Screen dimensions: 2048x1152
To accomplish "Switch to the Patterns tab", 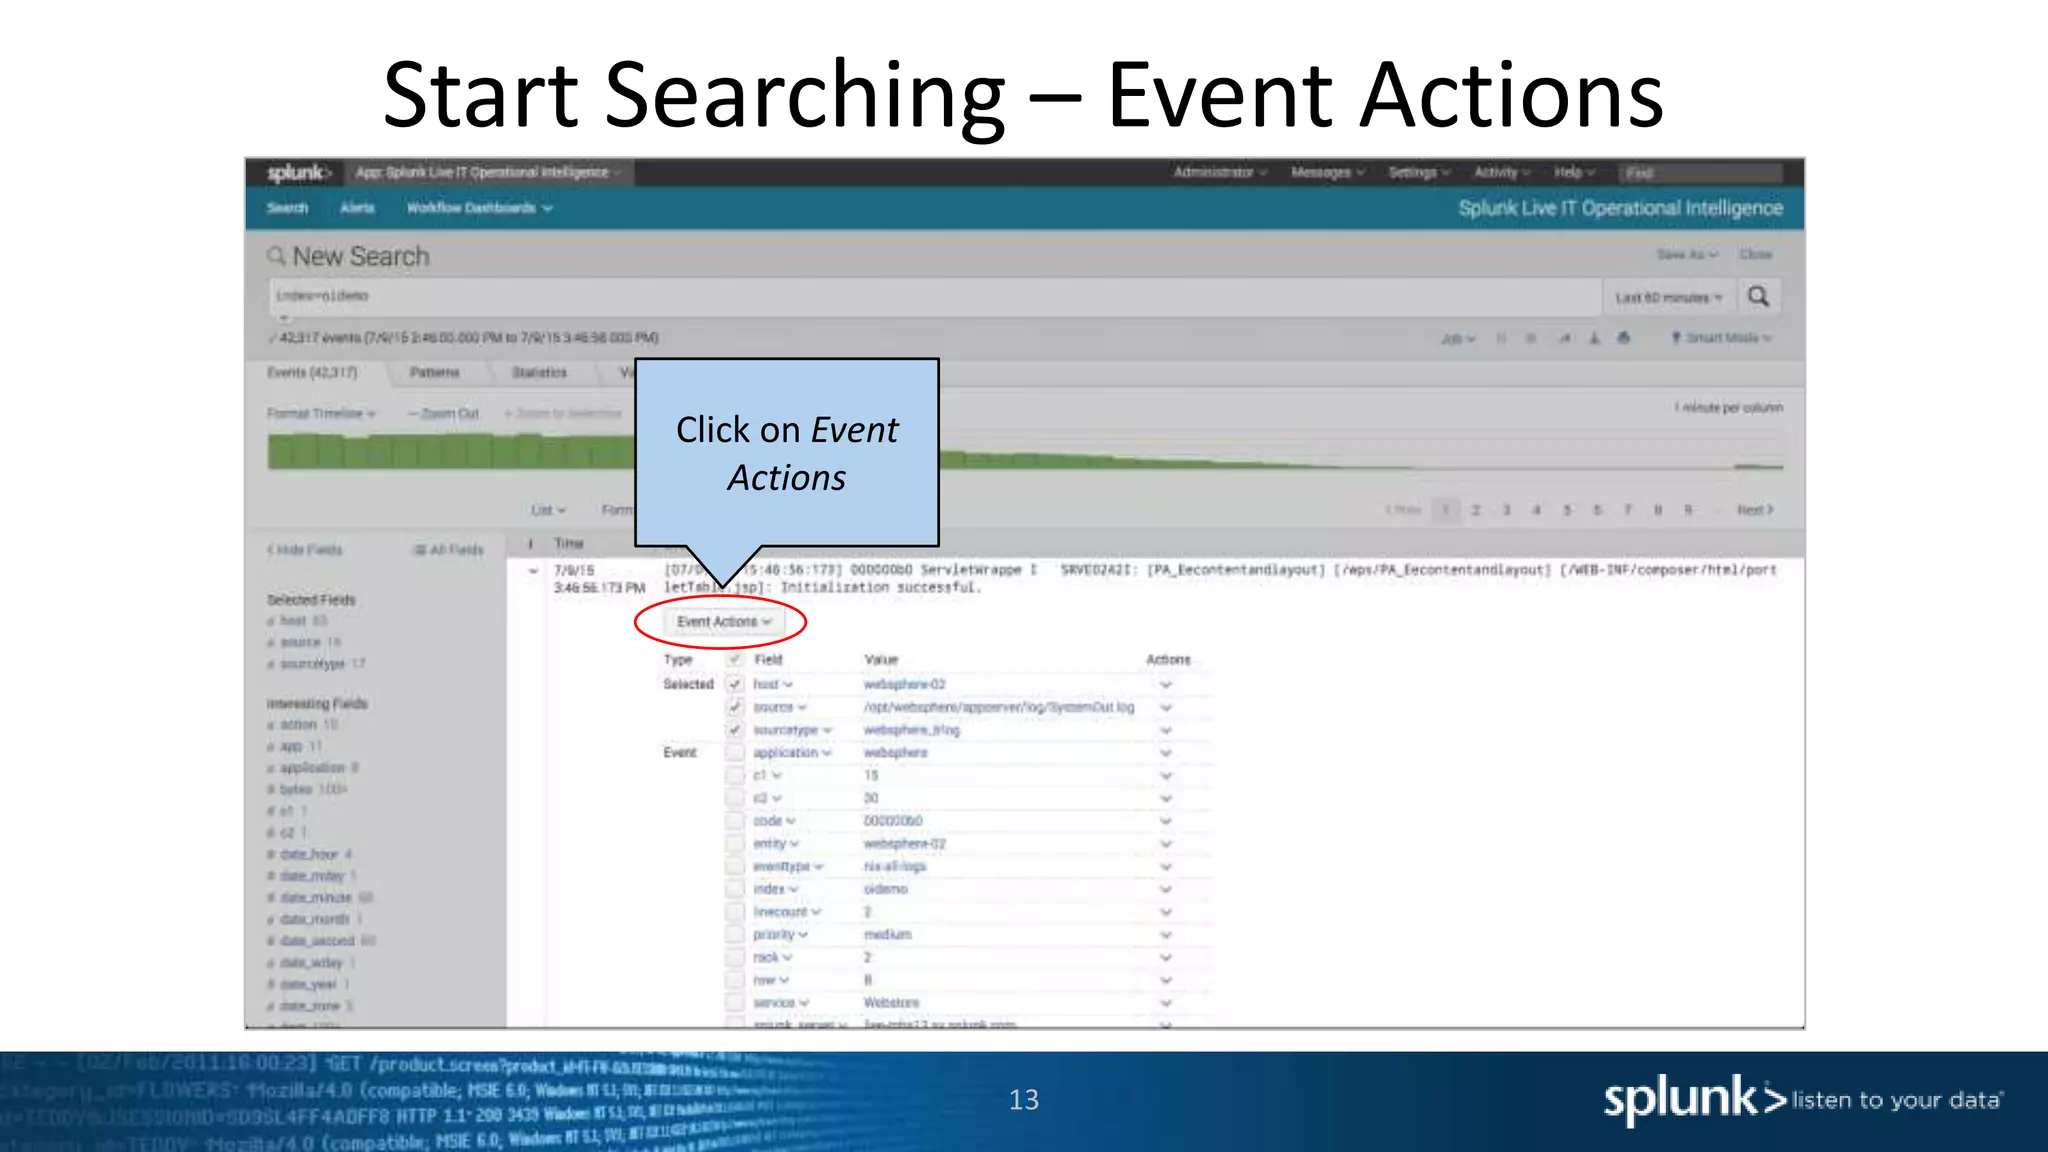I will coord(434,373).
